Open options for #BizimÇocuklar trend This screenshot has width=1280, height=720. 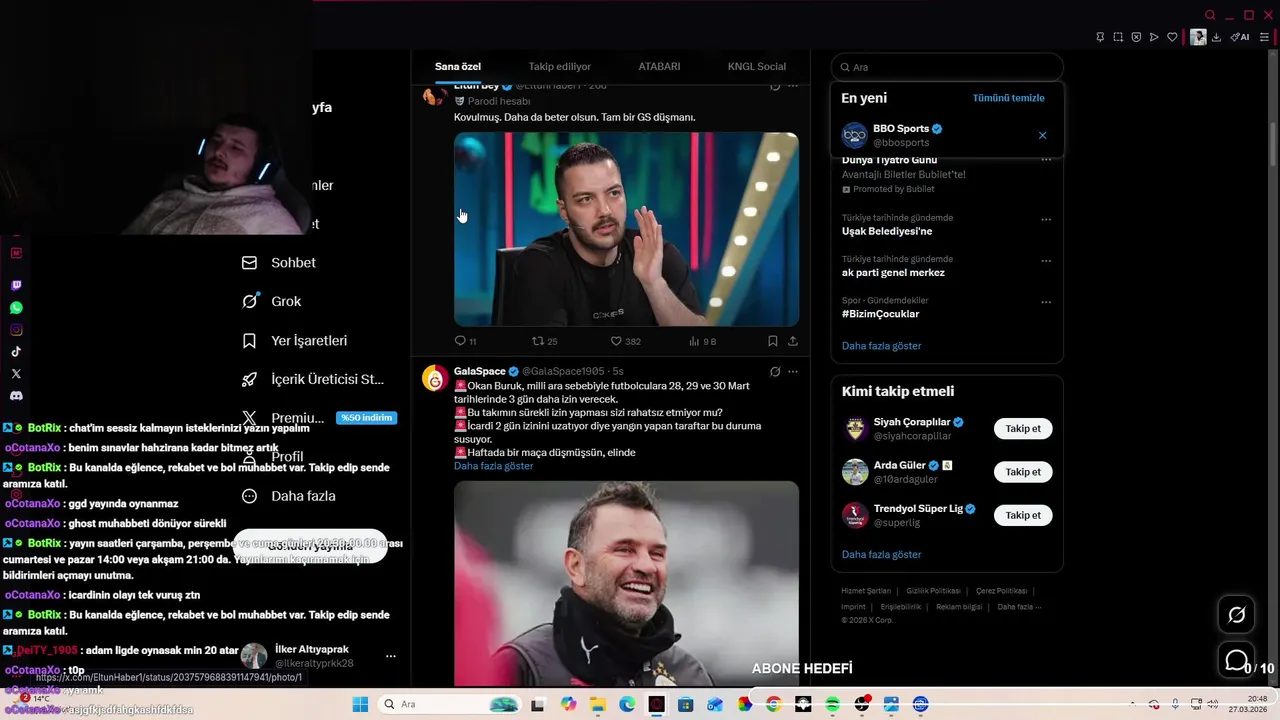pyautogui.click(x=1046, y=302)
